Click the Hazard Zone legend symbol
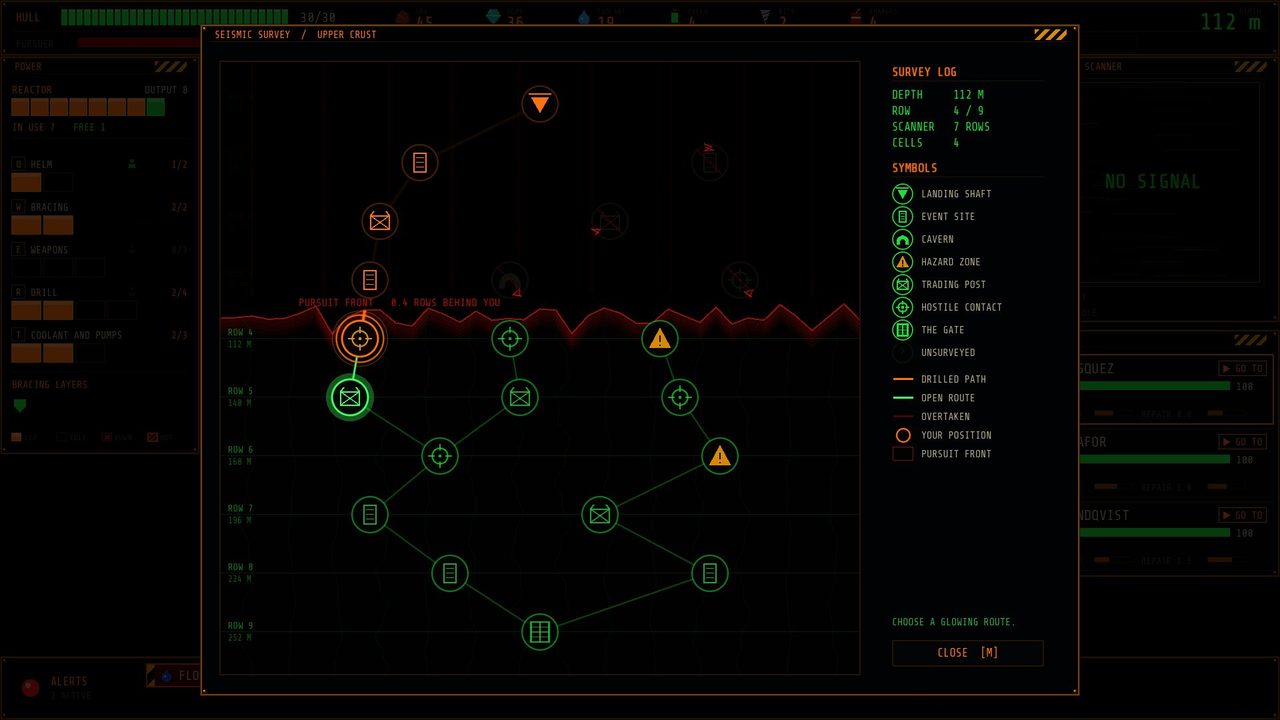Image resolution: width=1280 pixels, height=720 pixels. pyautogui.click(x=903, y=262)
